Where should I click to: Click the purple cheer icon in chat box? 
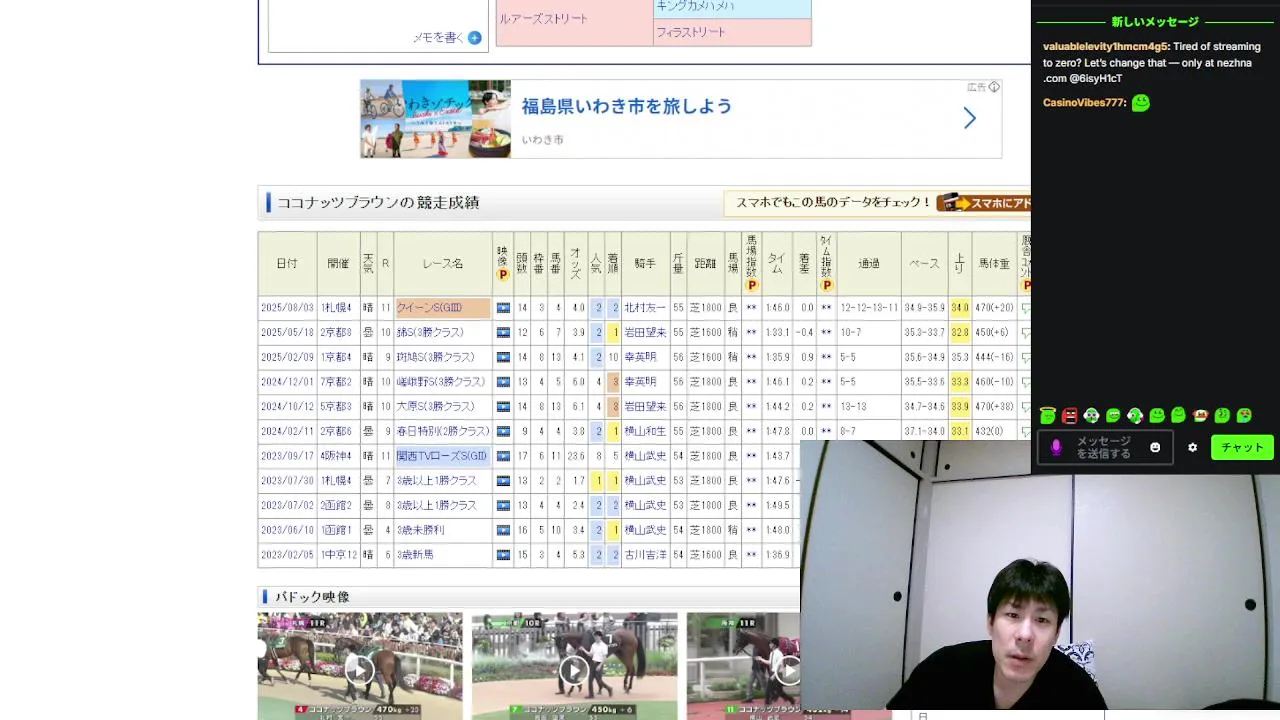tap(1056, 447)
